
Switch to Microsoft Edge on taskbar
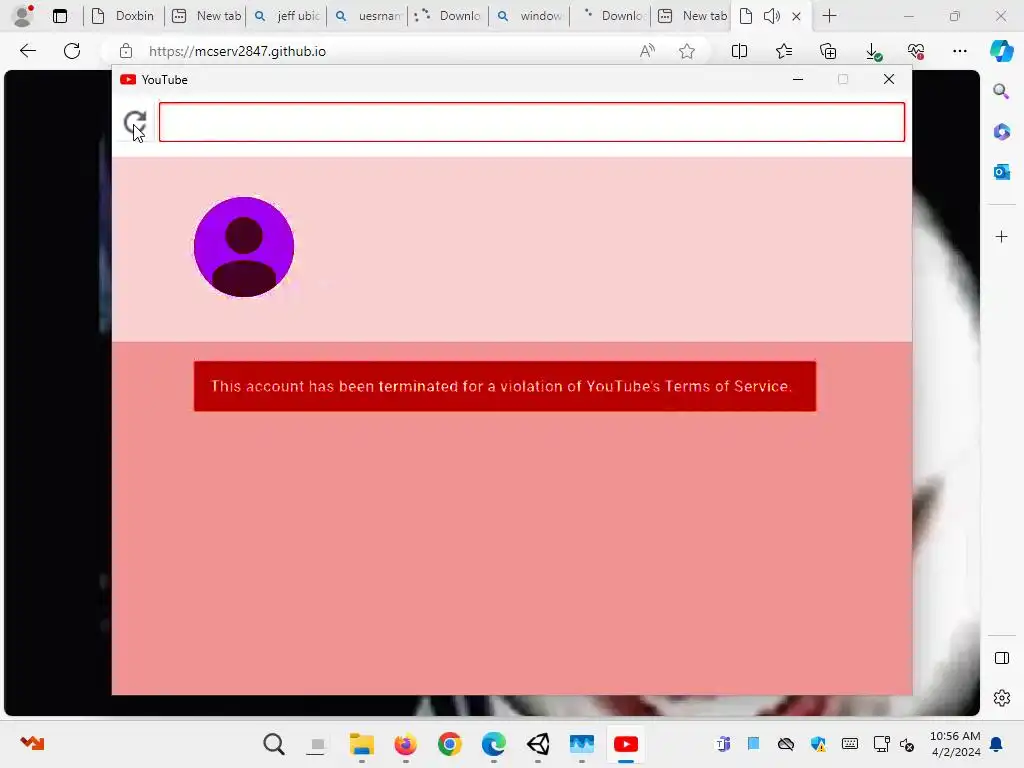click(494, 744)
